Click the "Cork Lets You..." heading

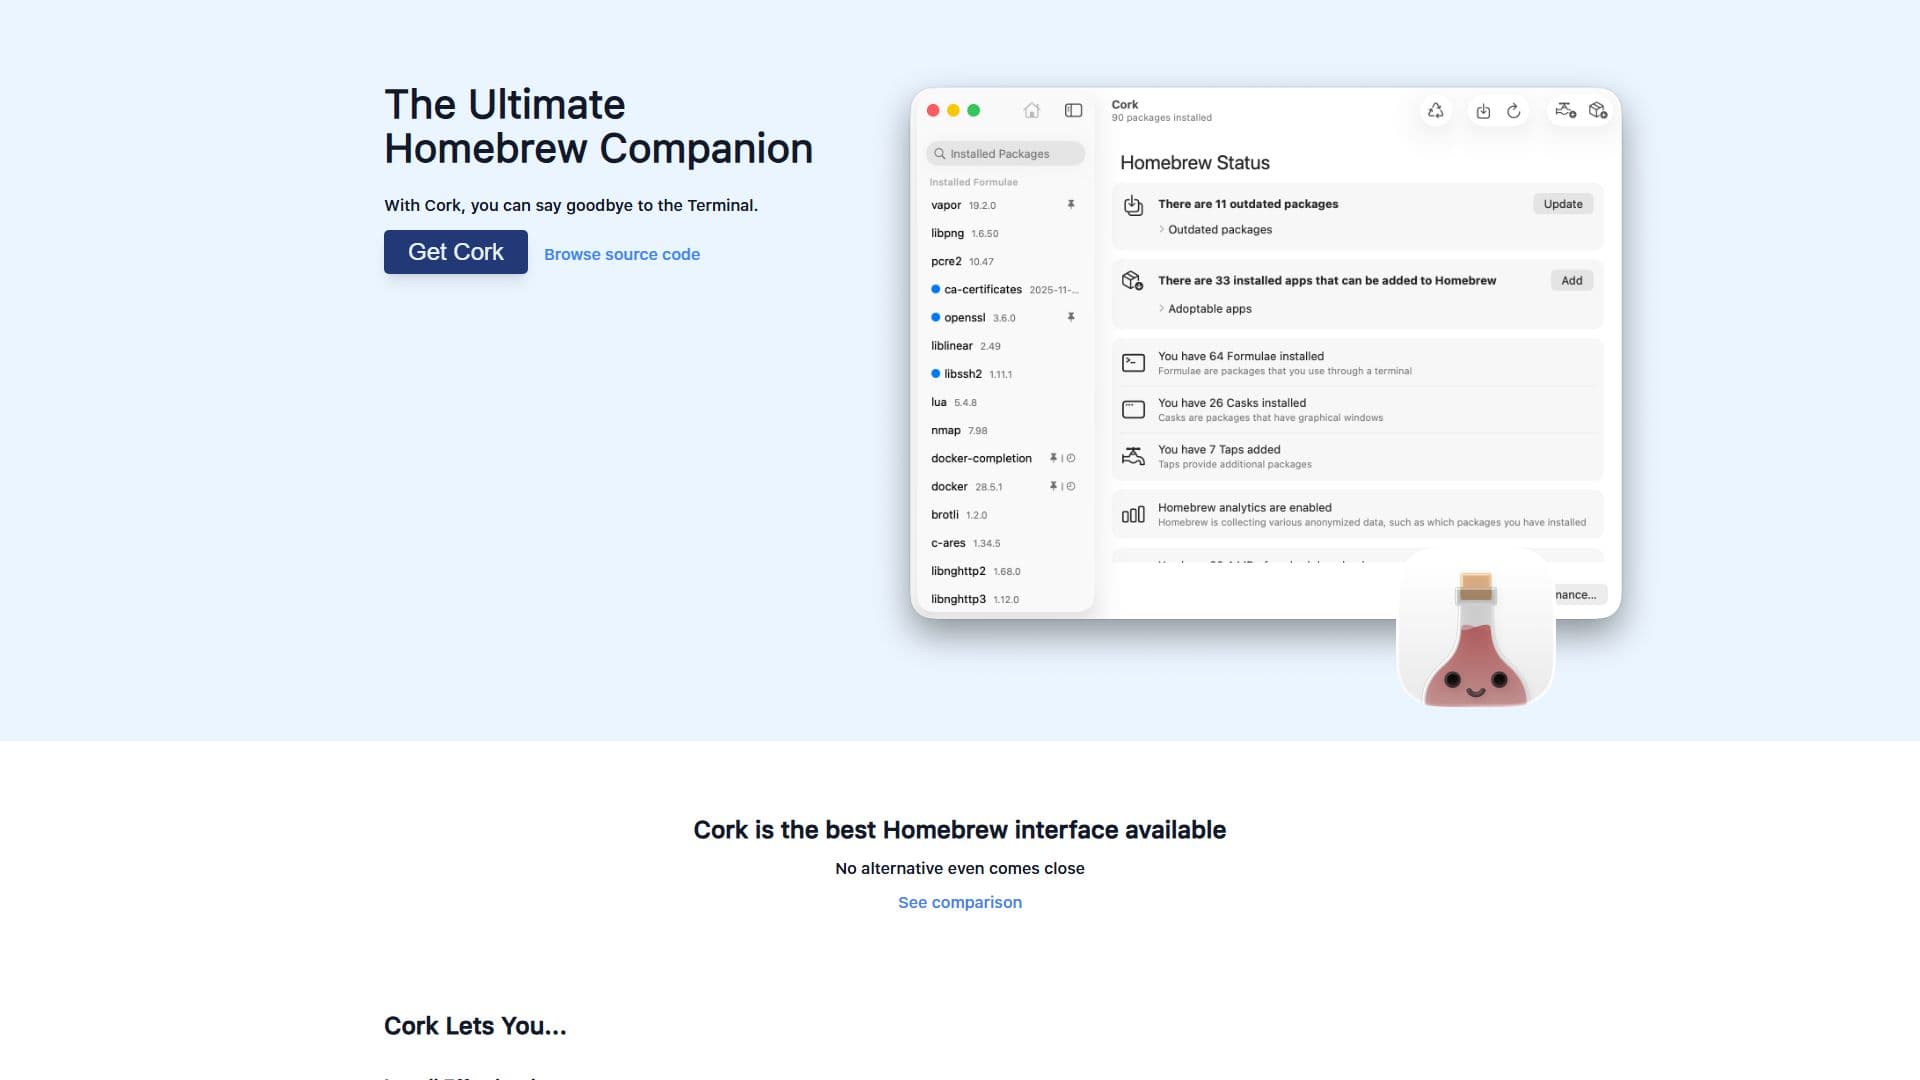[475, 1026]
